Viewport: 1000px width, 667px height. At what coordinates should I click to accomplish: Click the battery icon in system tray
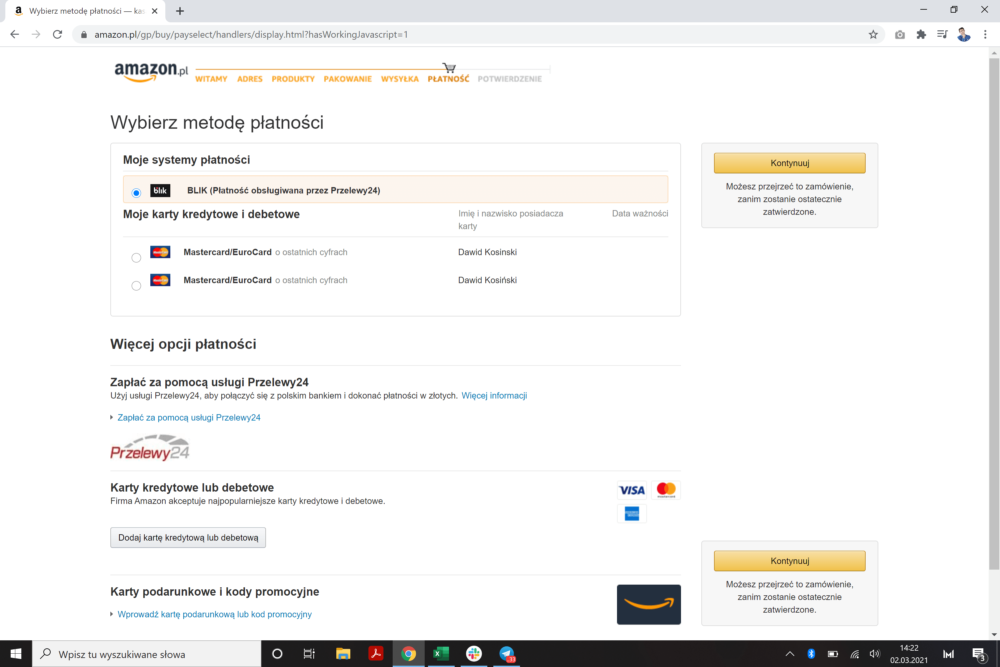833,654
